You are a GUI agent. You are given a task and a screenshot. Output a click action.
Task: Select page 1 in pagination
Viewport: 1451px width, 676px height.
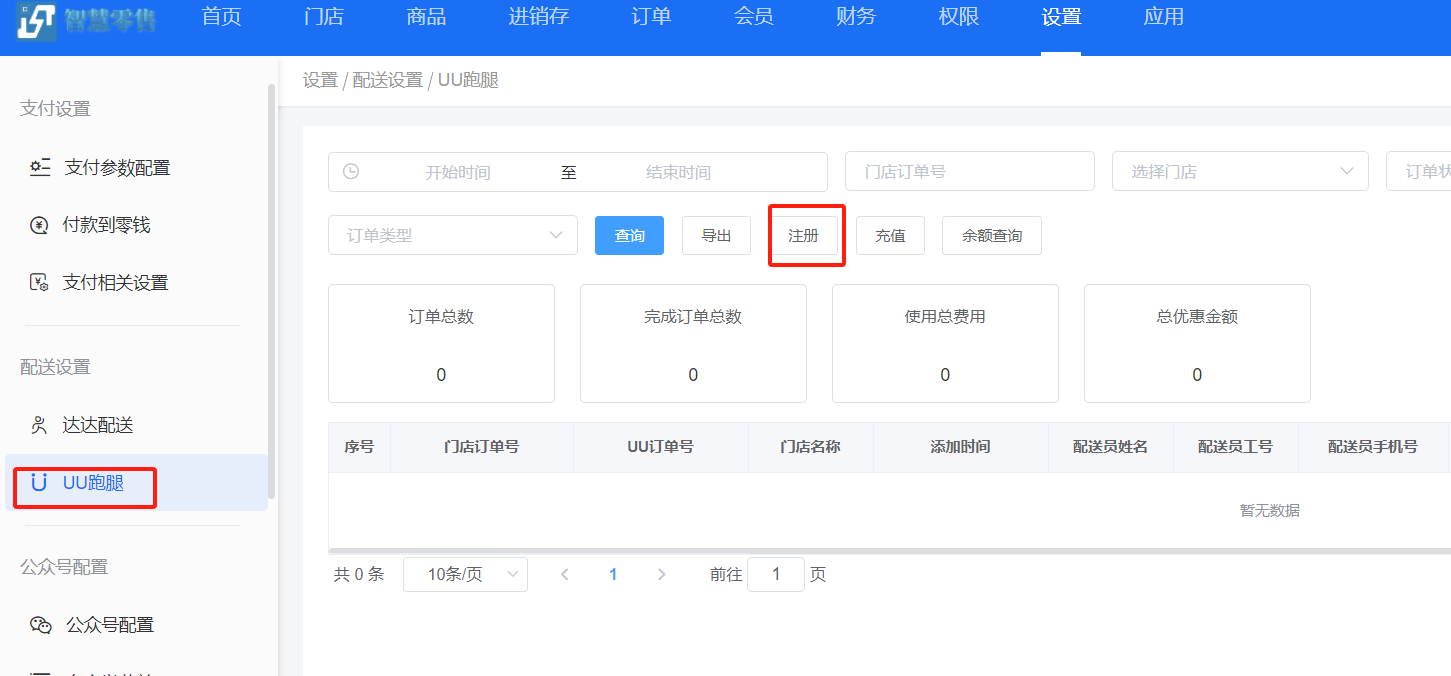click(x=613, y=574)
